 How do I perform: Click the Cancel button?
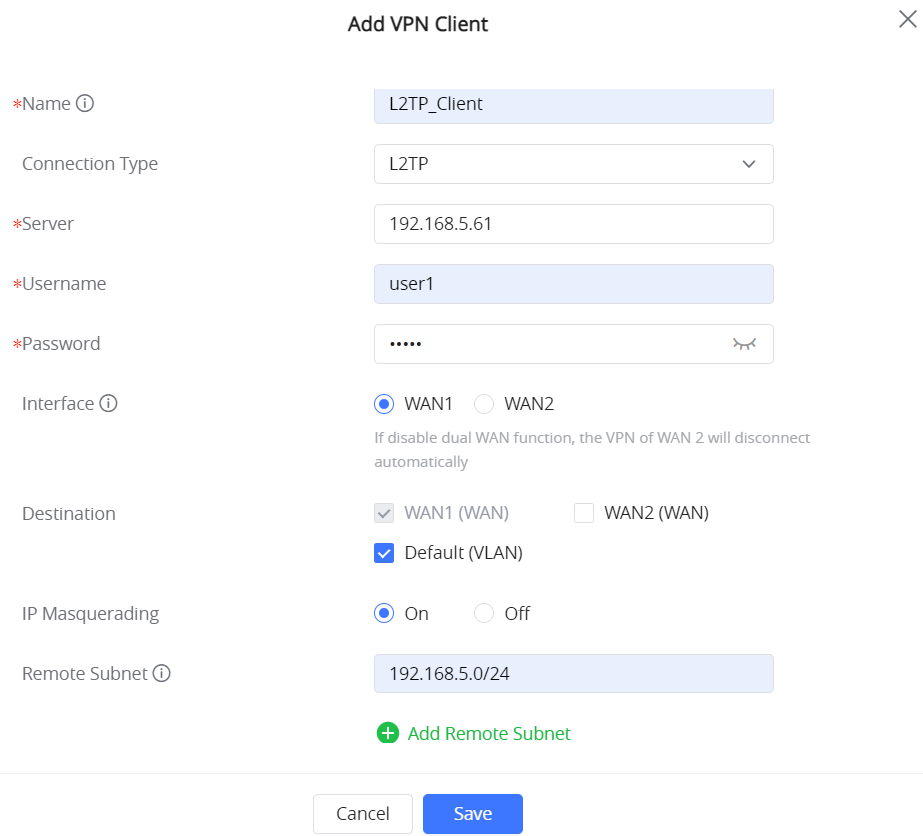coord(363,814)
